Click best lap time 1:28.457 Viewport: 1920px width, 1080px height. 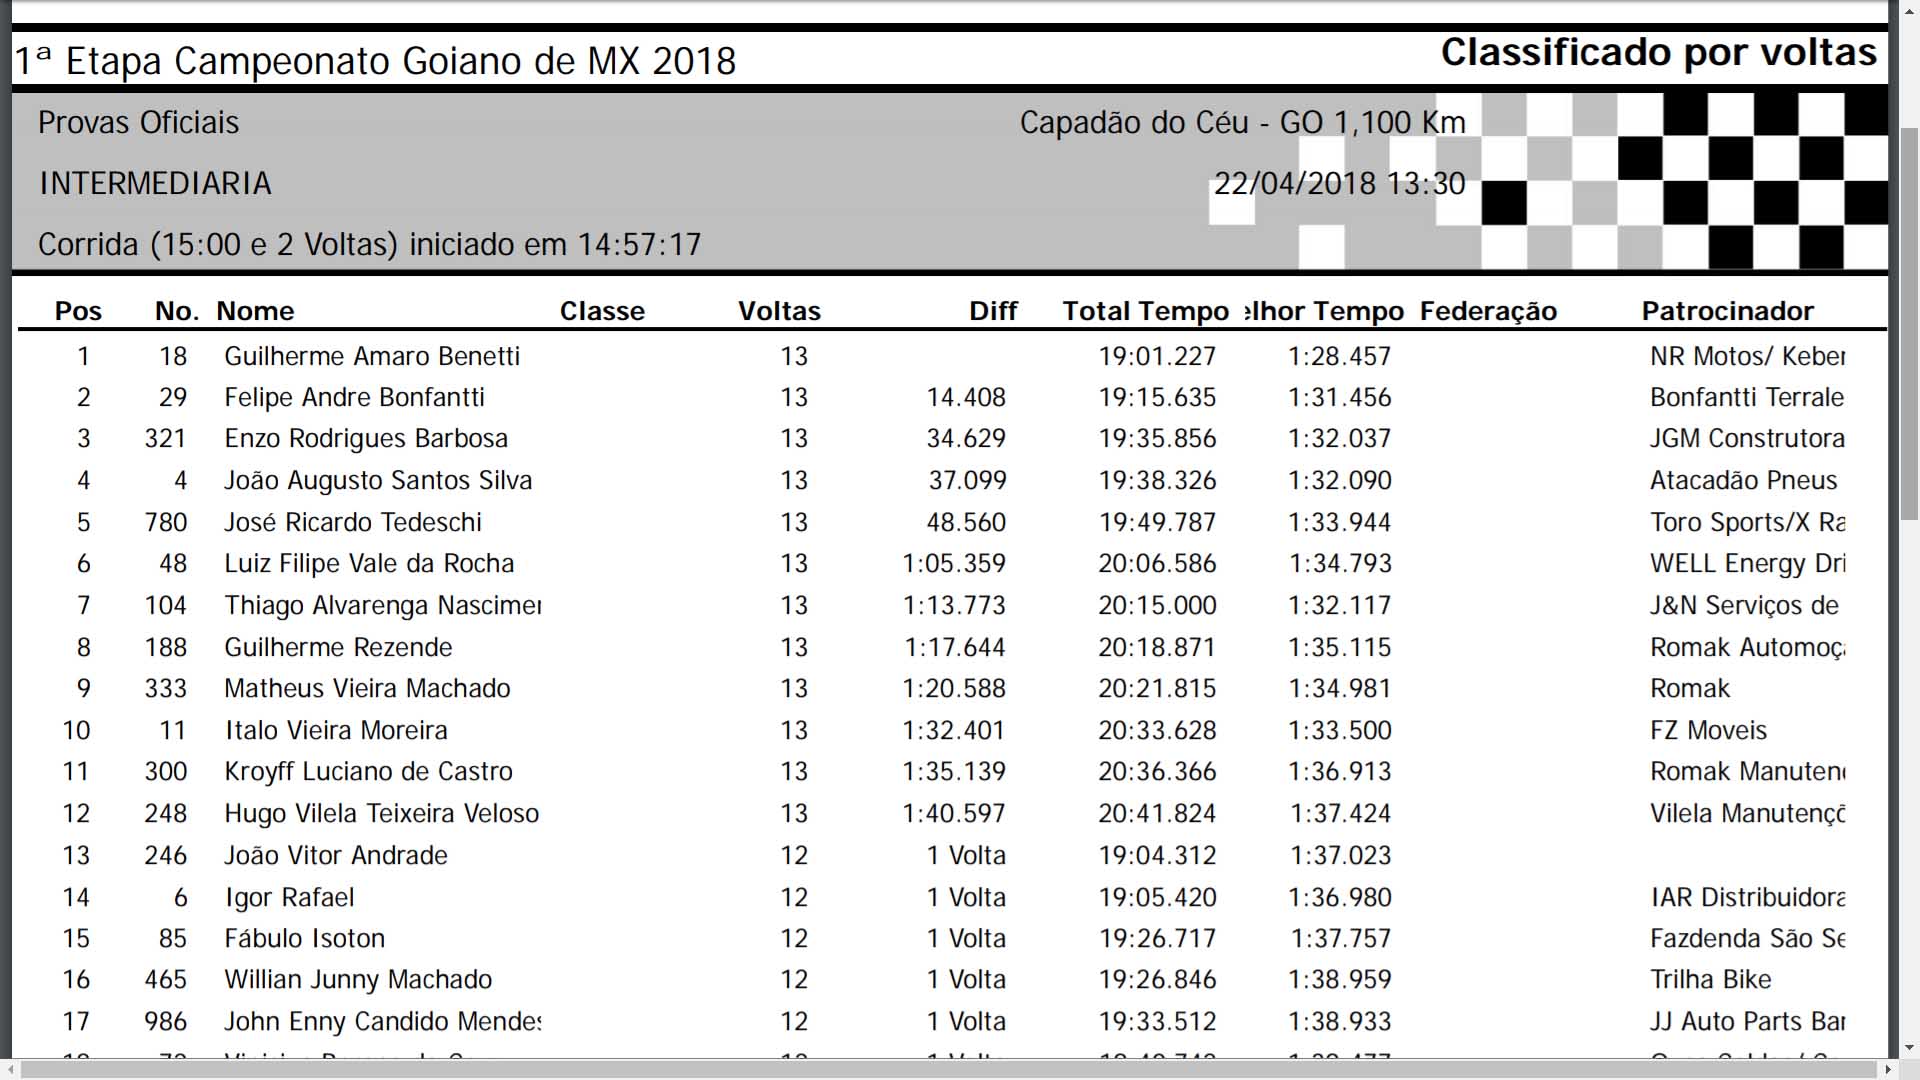(x=1339, y=356)
